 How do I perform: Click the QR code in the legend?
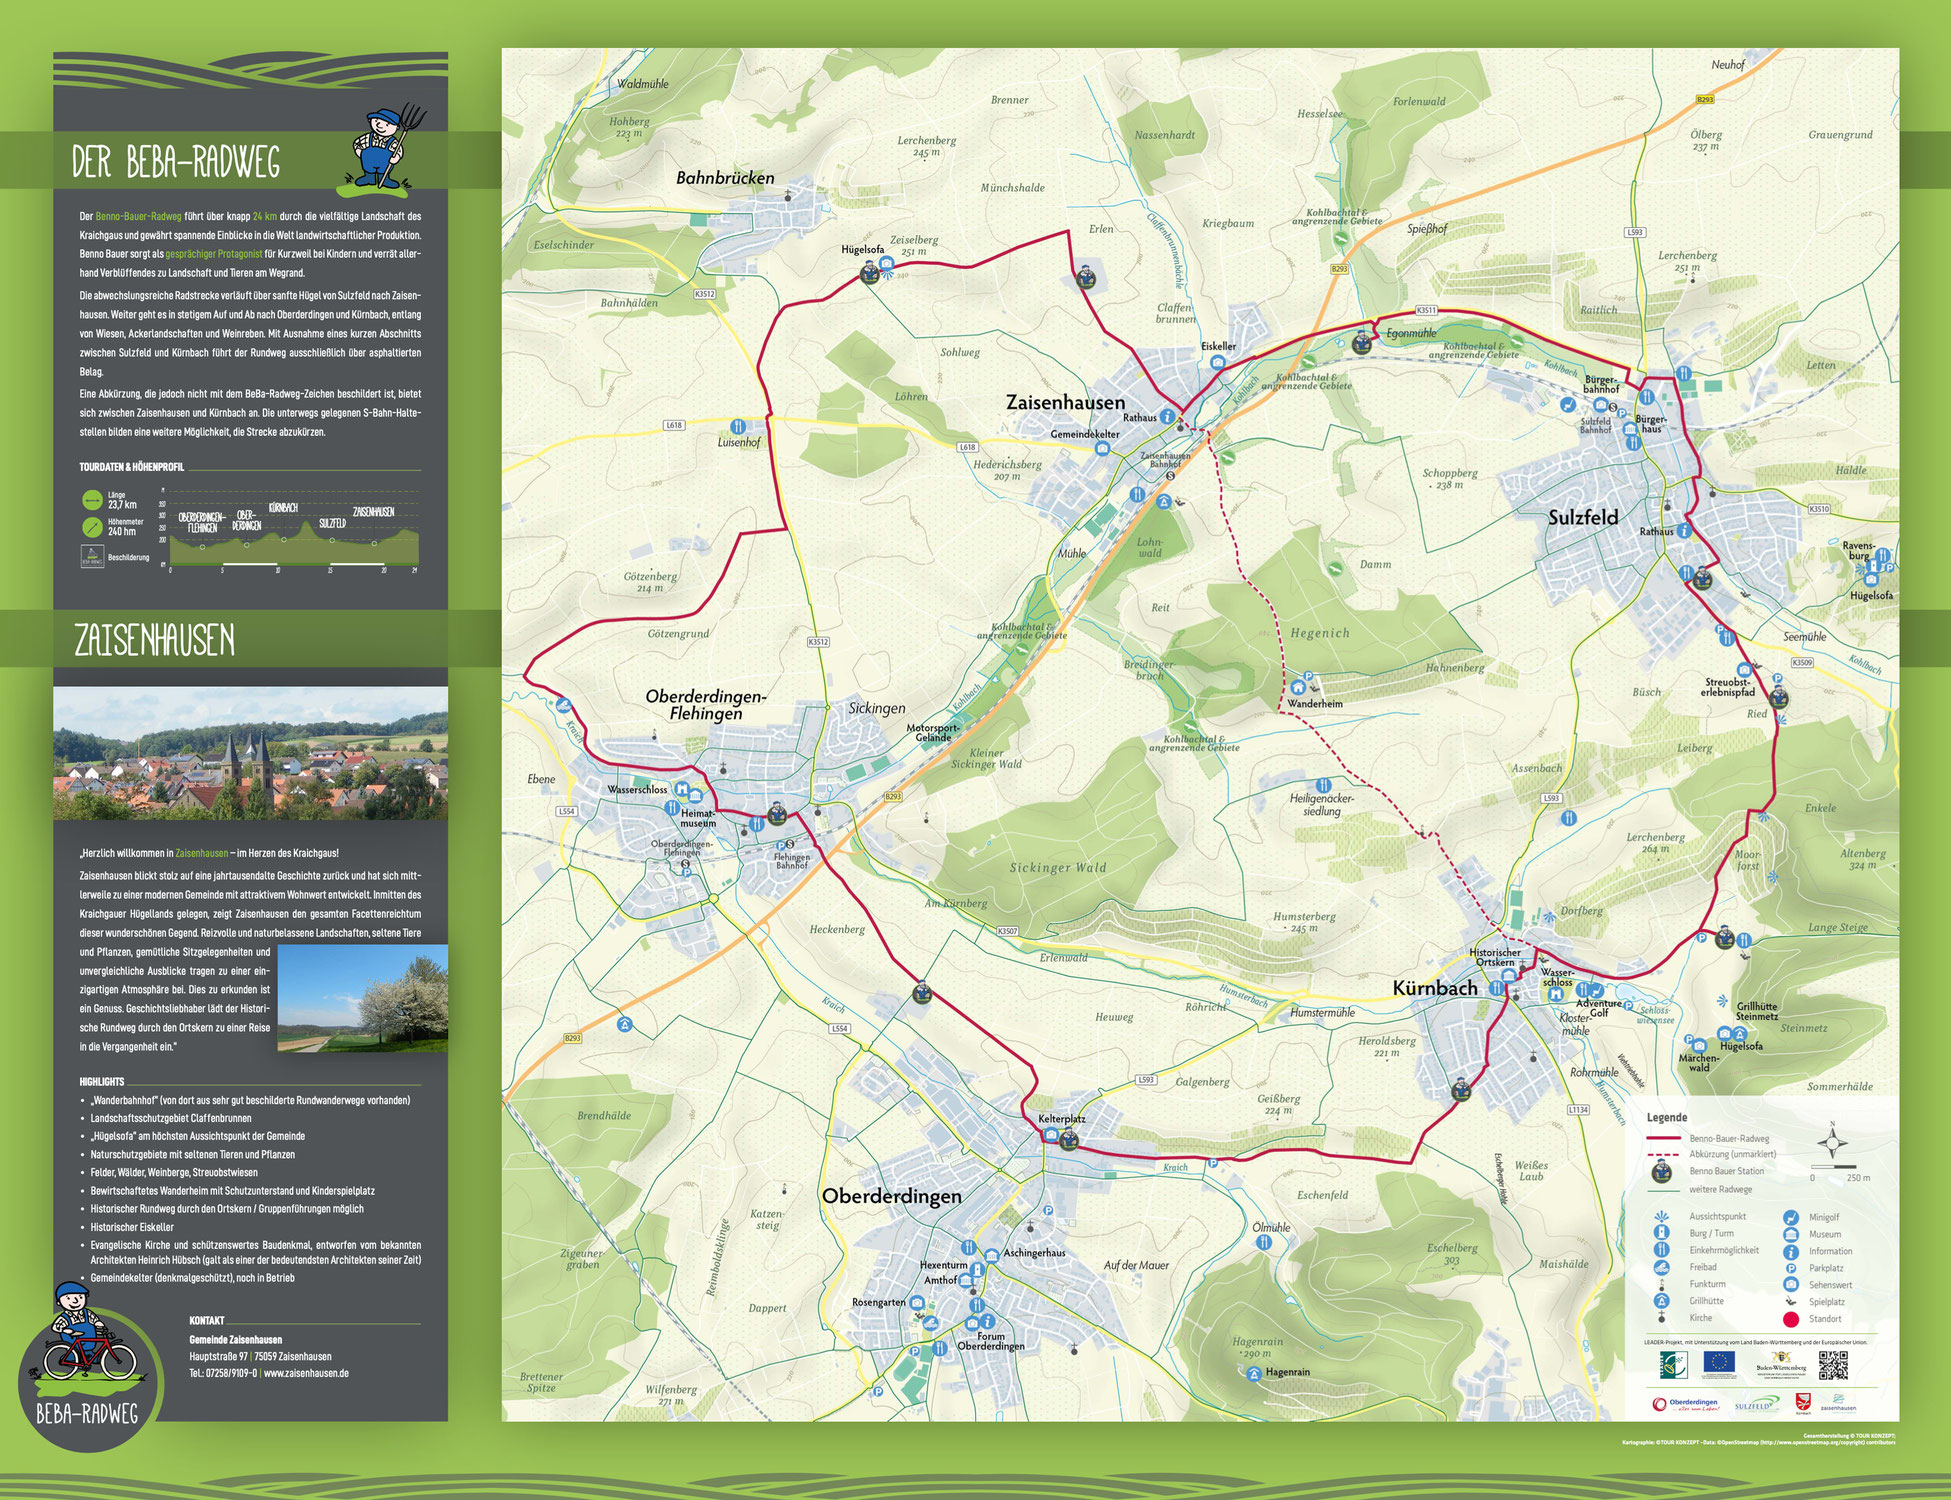click(1833, 1366)
